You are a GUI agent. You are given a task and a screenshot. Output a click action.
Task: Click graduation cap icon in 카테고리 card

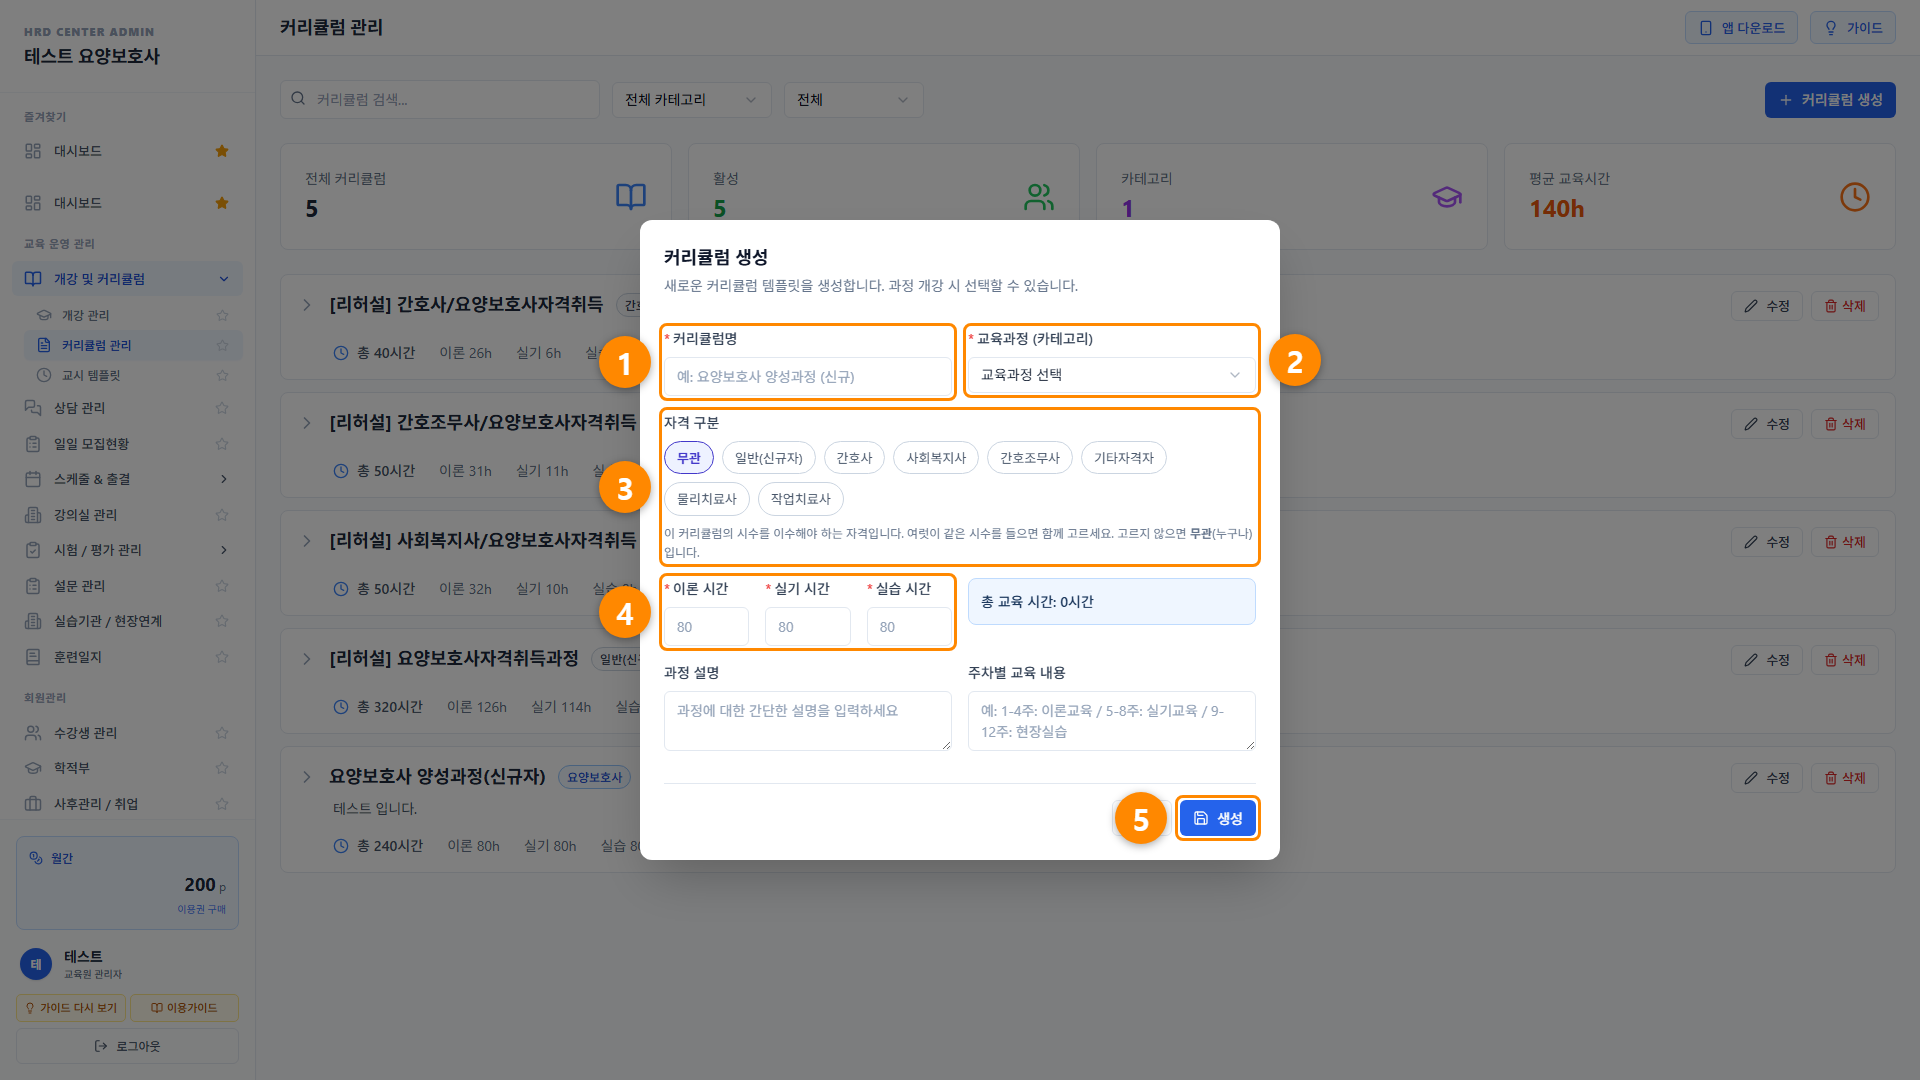tap(1447, 196)
